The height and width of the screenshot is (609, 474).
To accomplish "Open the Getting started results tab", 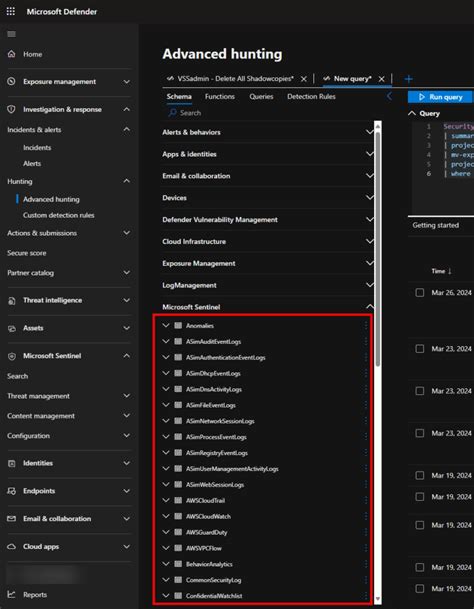I will (x=436, y=225).
